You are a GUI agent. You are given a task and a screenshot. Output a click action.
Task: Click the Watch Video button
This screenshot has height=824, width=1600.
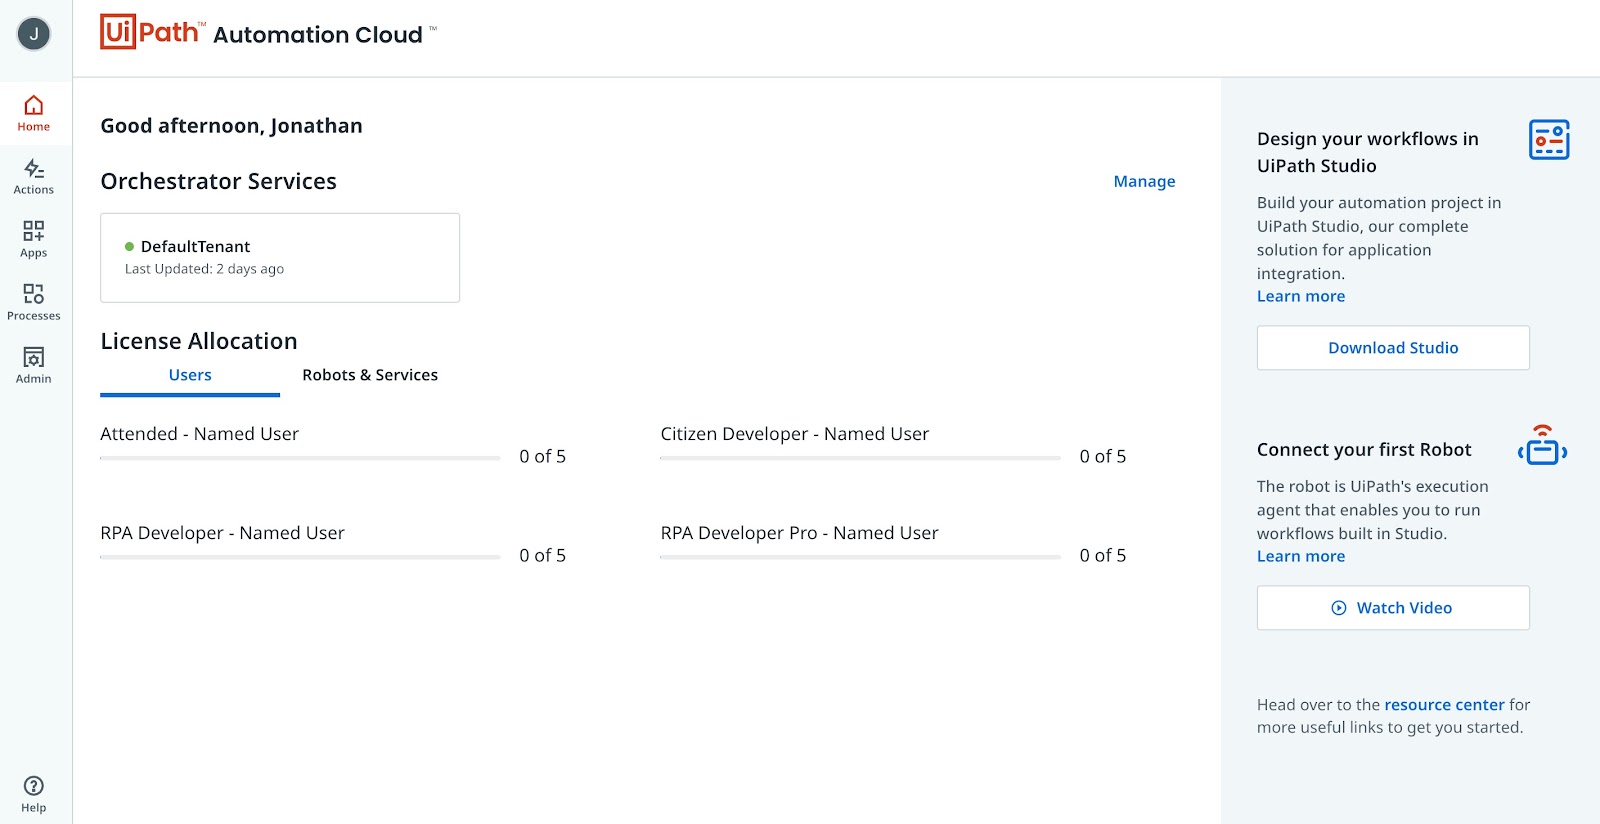tap(1392, 608)
